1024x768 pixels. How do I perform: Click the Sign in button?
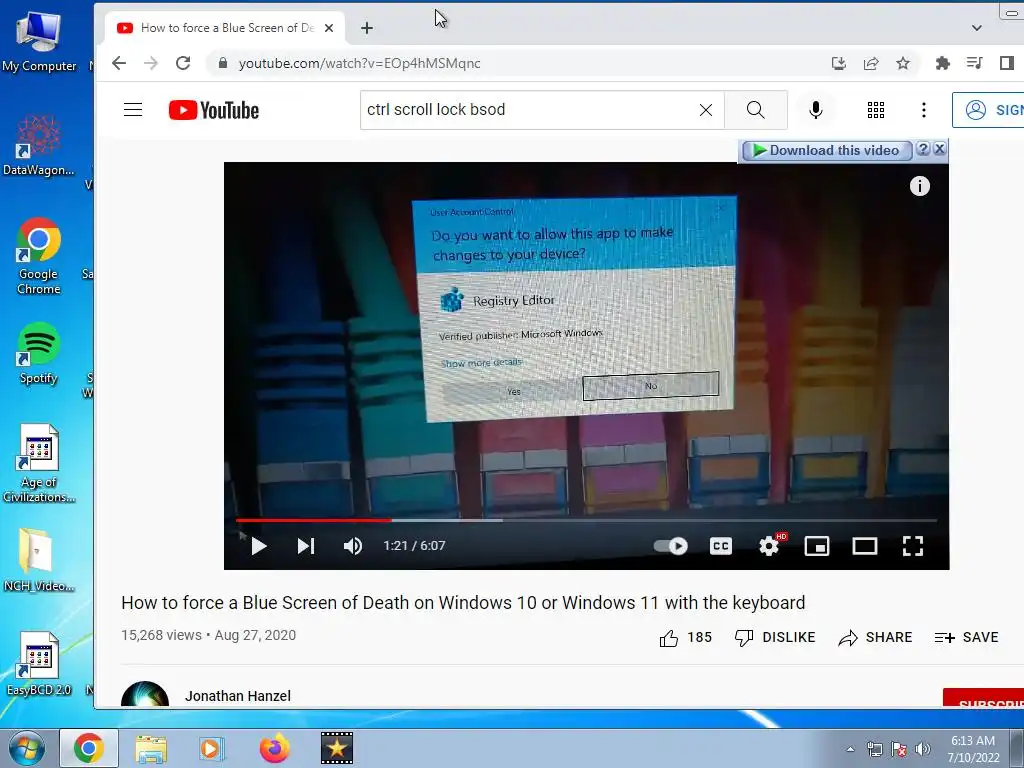click(989, 110)
